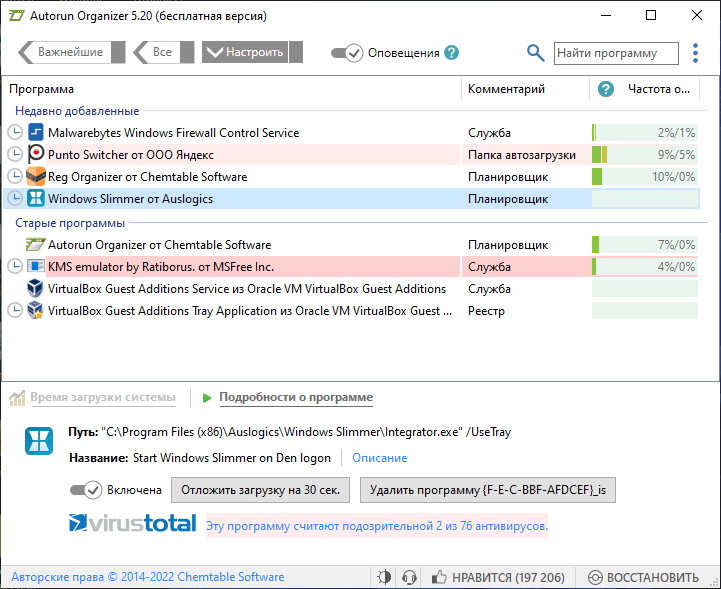Click green play arrow near Подробности о программе
This screenshot has width=721, height=589.
click(x=207, y=397)
